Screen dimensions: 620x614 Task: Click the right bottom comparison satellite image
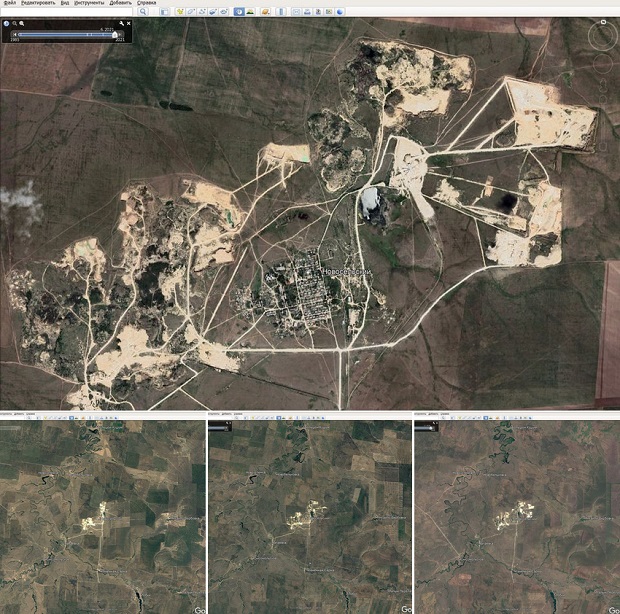[x=517, y=517]
